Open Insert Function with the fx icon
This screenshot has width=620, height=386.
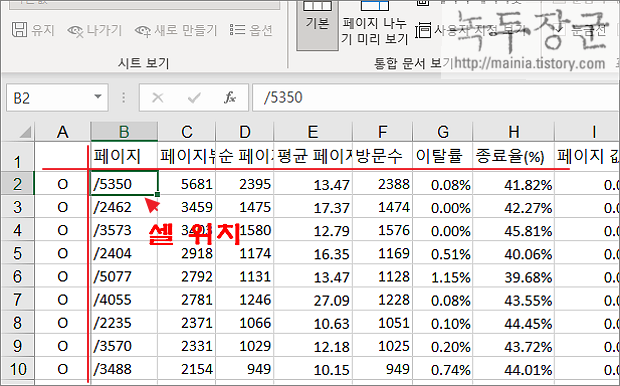coord(230,97)
